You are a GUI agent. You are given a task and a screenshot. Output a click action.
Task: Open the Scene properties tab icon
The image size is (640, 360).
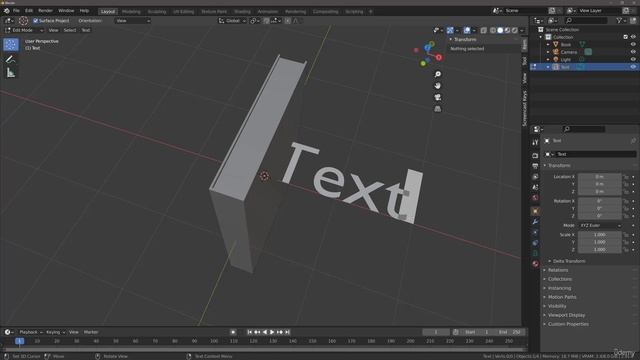(535, 187)
